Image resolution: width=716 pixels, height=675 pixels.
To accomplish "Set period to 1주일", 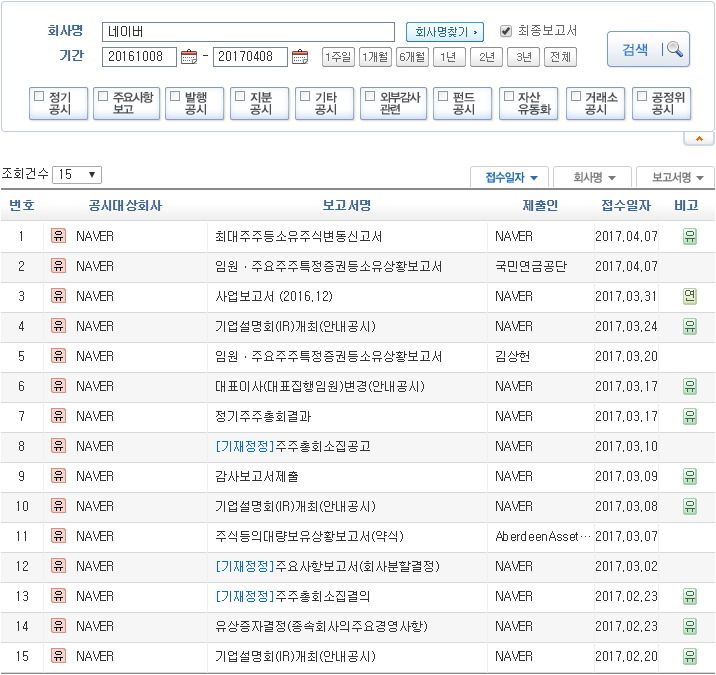I will (338, 57).
